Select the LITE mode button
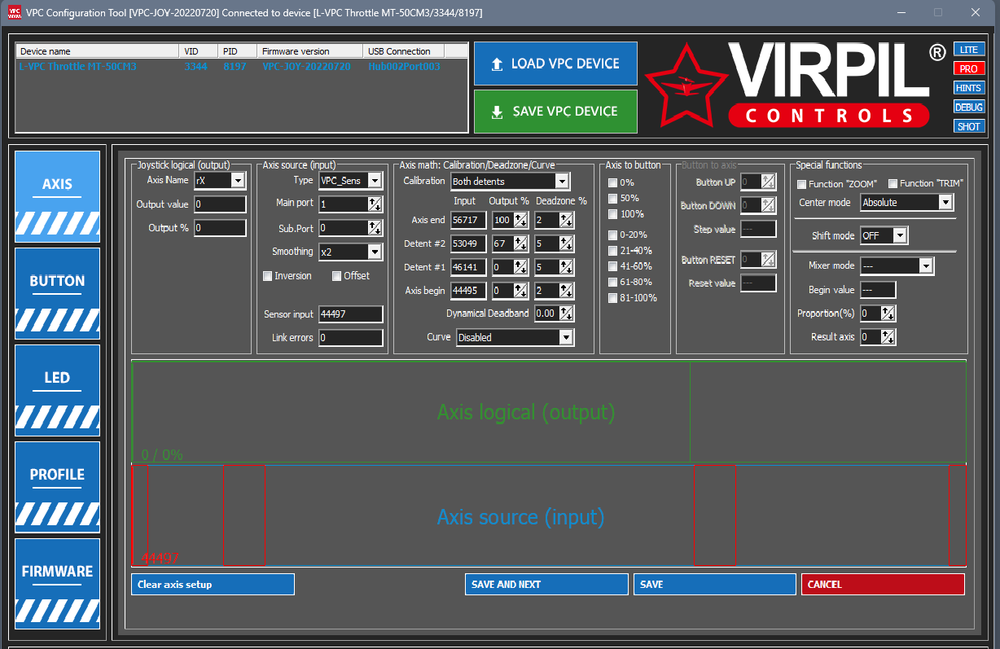 click(x=969, y=50)
